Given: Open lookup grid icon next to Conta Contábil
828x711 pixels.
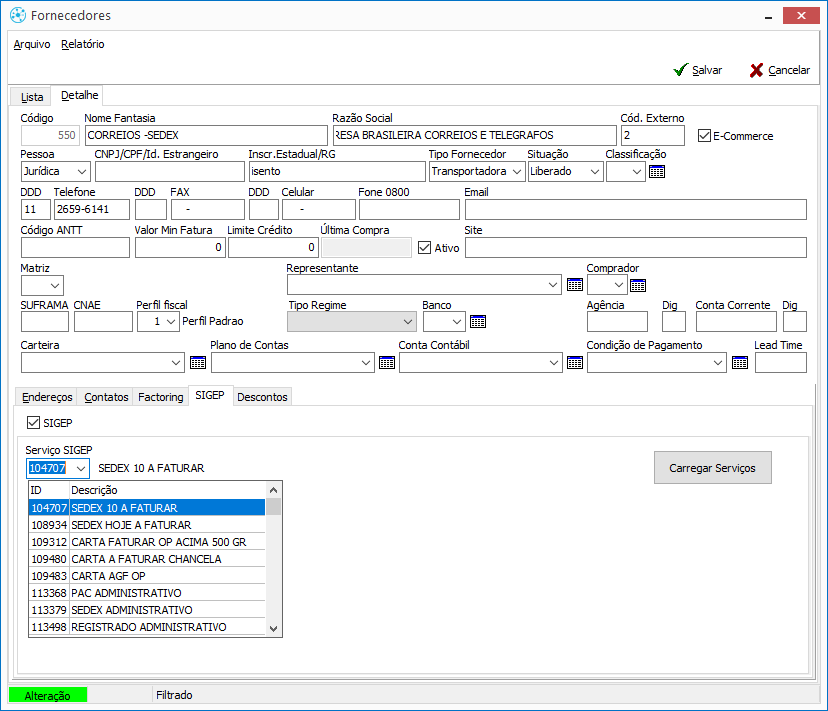Looking at the screenshot, I should click(x=575, y=363).
